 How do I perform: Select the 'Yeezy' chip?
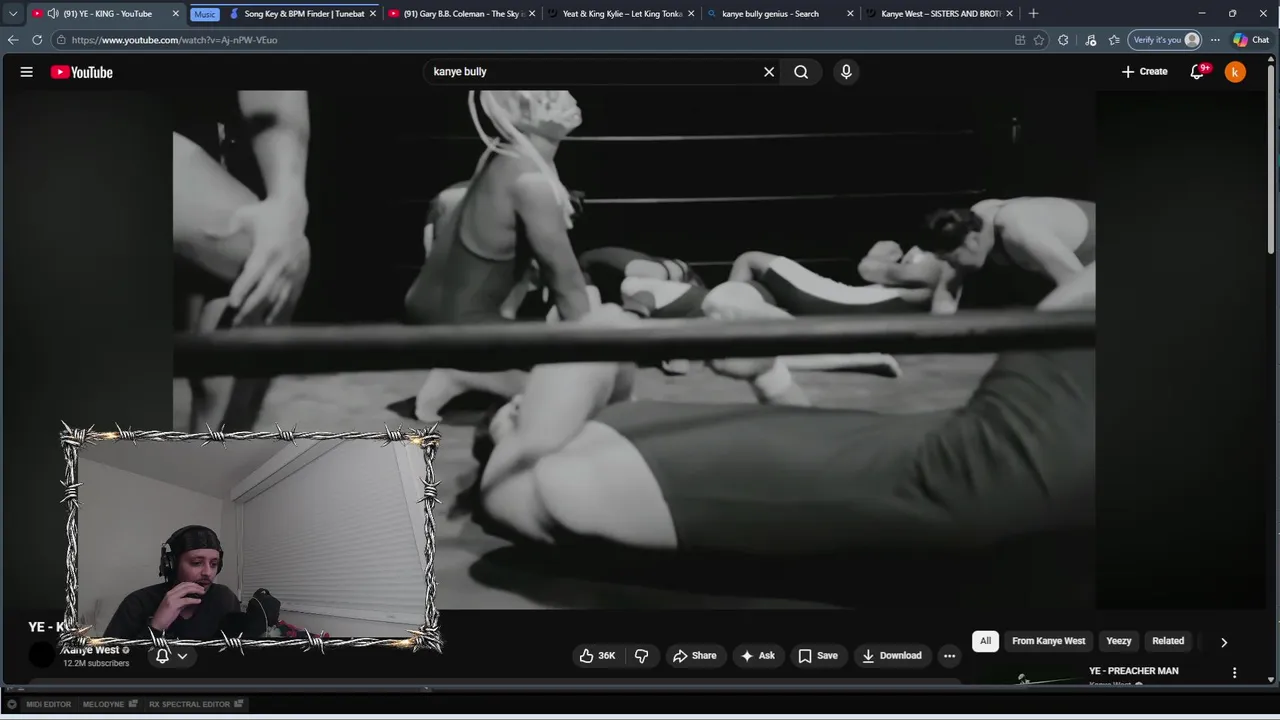(1118, 641)
